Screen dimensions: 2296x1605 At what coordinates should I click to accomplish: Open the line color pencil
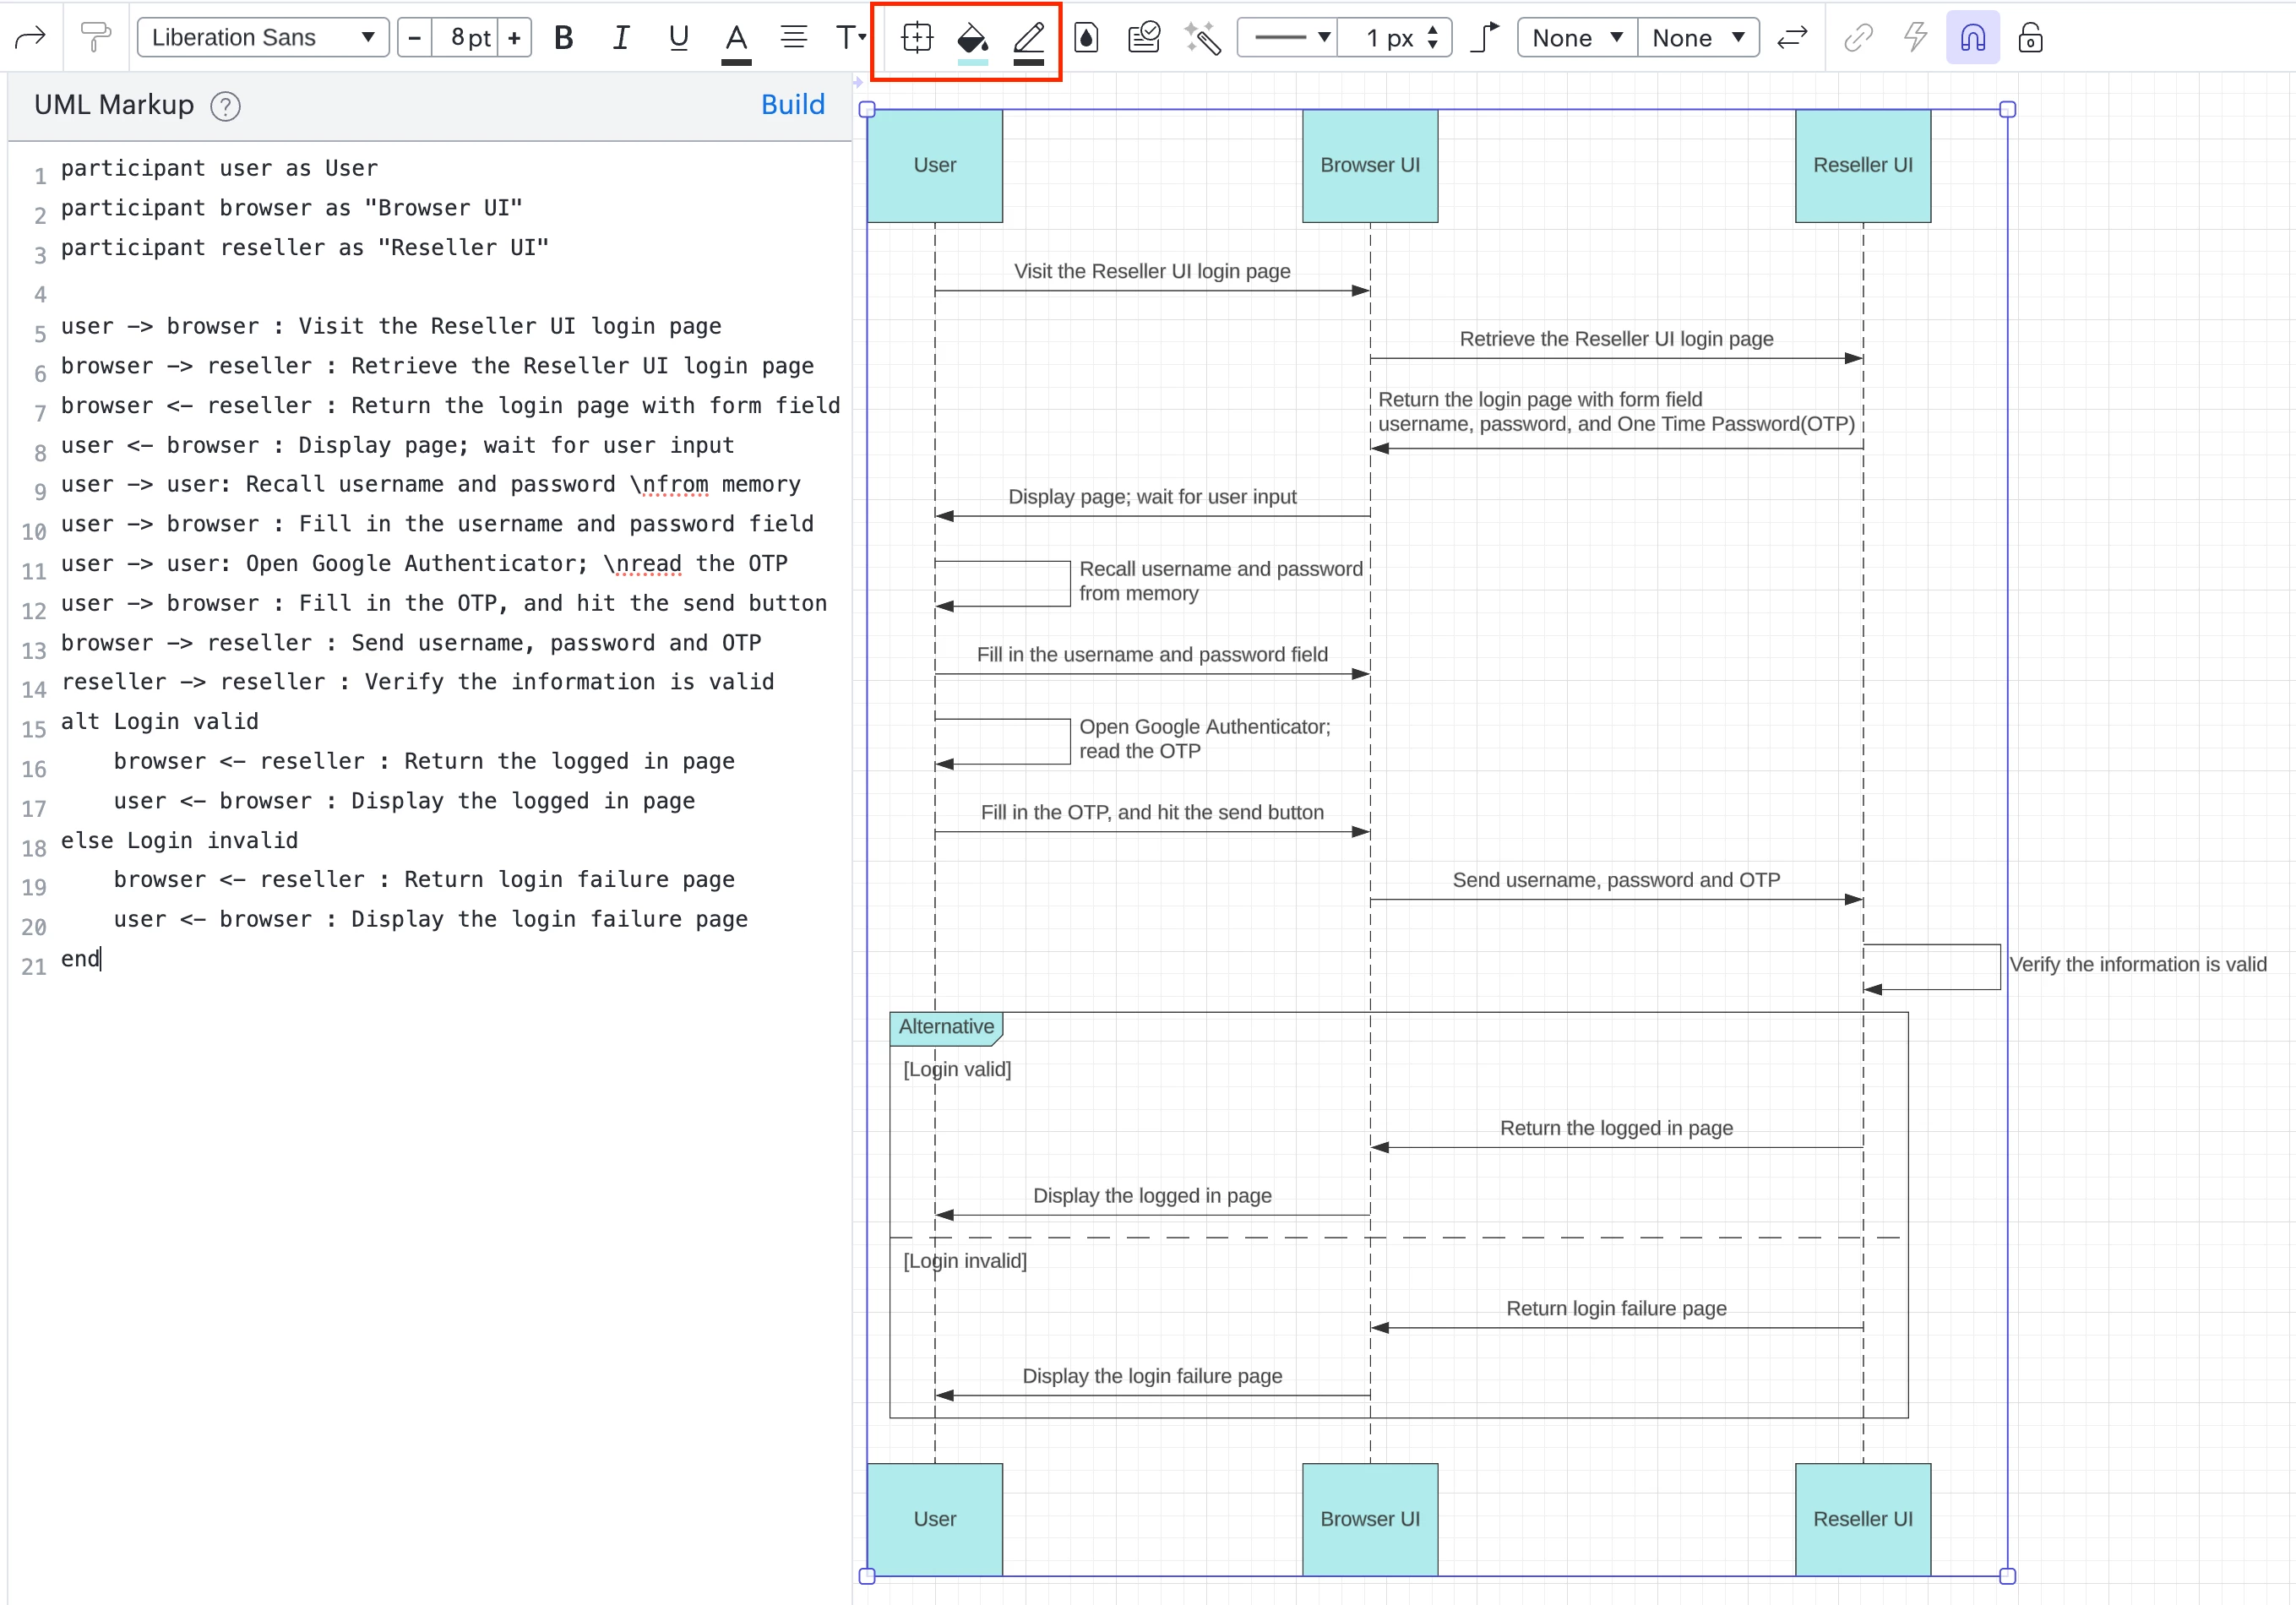1029,41
